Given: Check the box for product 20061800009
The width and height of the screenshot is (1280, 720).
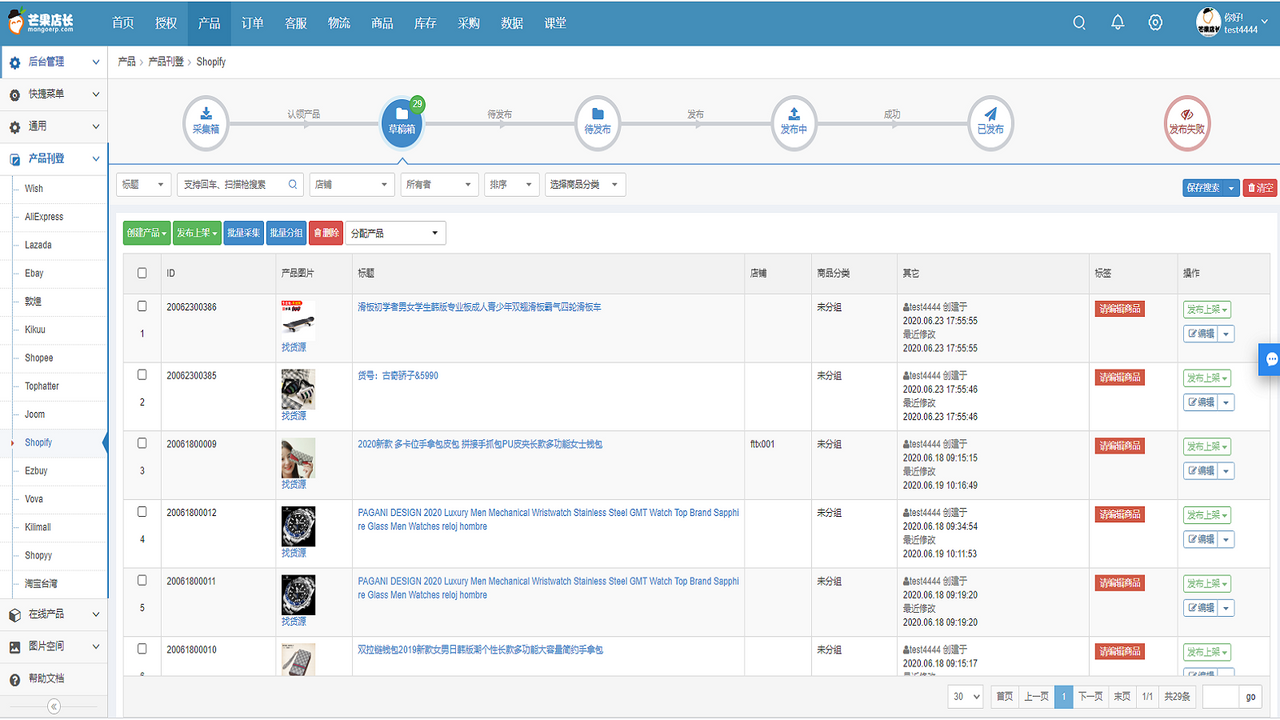Looking at the screenshot, I should [x=142, y=443].
